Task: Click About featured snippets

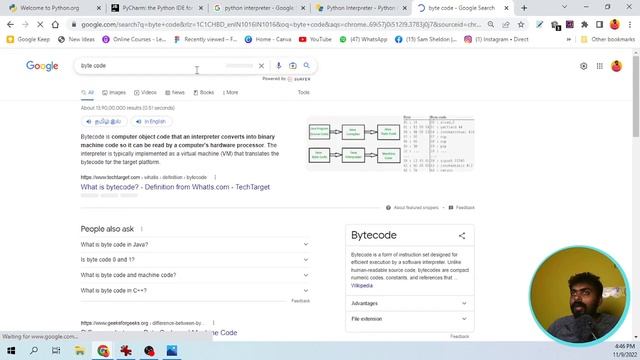Action: pyautogui.click(x=412, y=208)
